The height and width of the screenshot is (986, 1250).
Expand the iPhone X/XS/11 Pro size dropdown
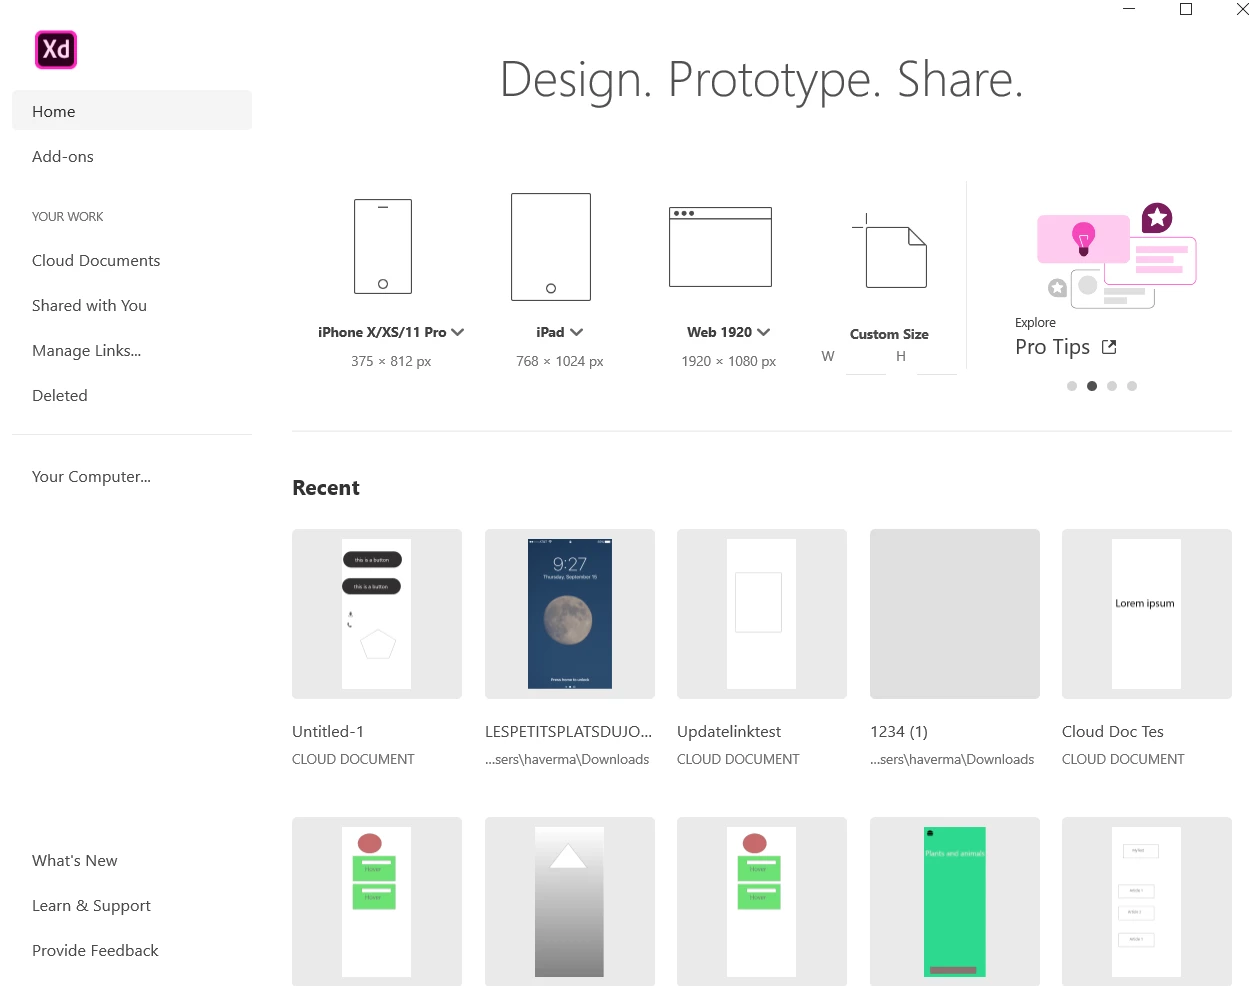(x=458, y=332)
